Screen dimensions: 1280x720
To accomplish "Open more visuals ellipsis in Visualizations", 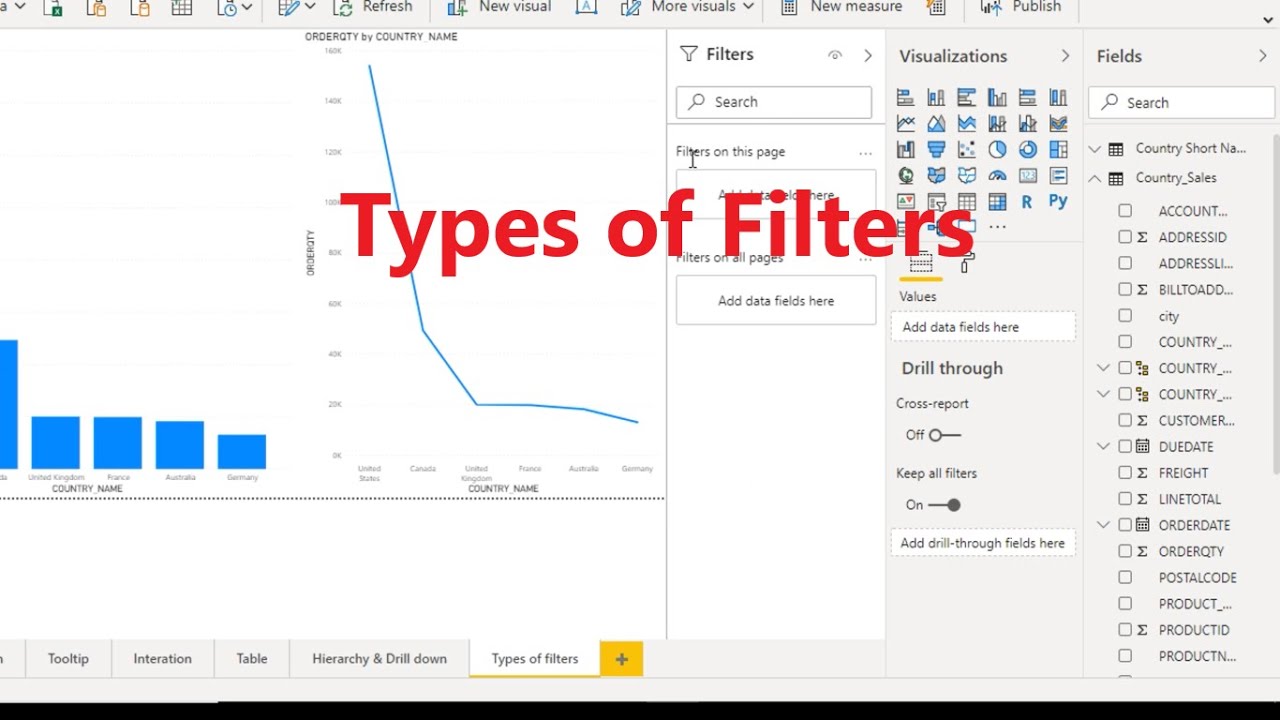I will pyautogui.click(x=997, y=227).
